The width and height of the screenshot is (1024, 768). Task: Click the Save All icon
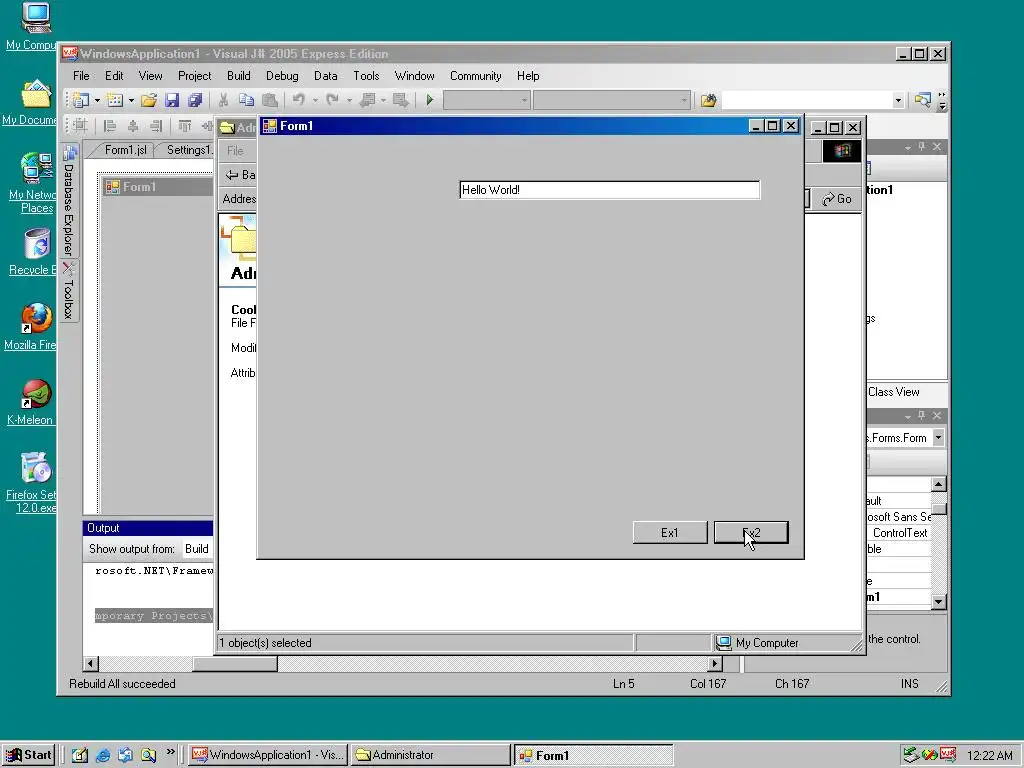pos(195,100)
